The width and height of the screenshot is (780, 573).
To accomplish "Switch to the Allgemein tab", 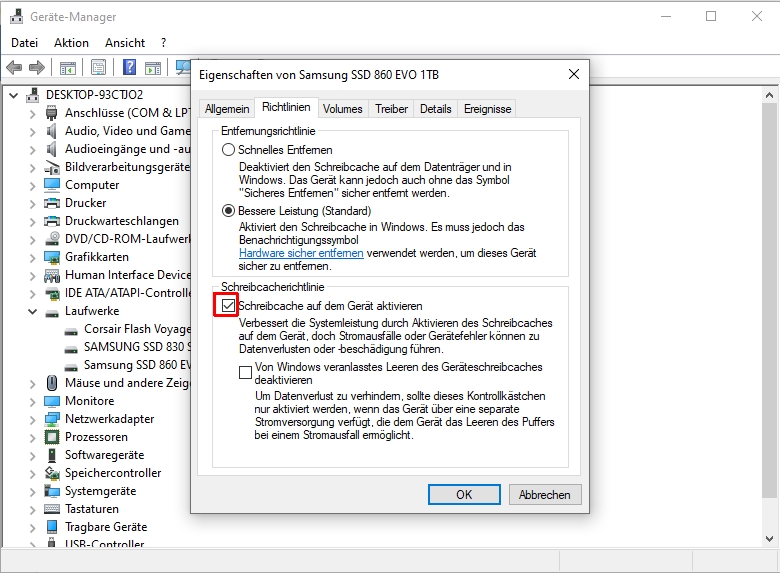I will pos(227,109).
